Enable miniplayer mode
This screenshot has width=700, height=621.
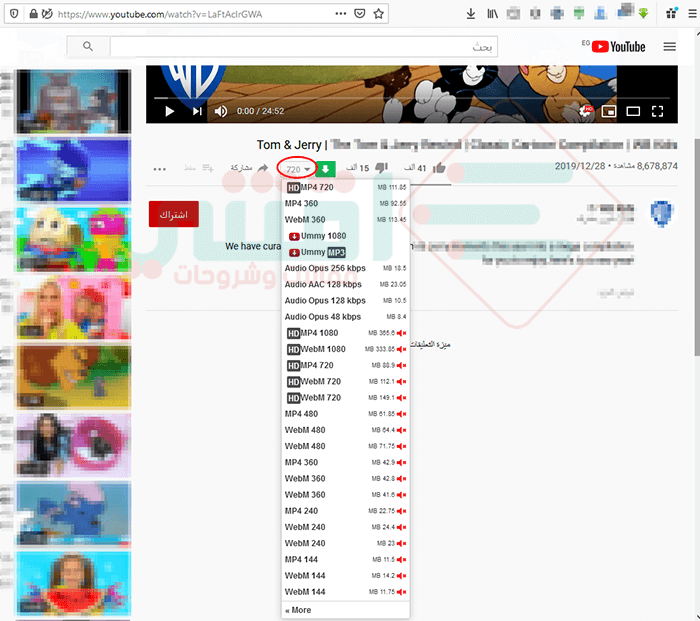pos(609,111)
